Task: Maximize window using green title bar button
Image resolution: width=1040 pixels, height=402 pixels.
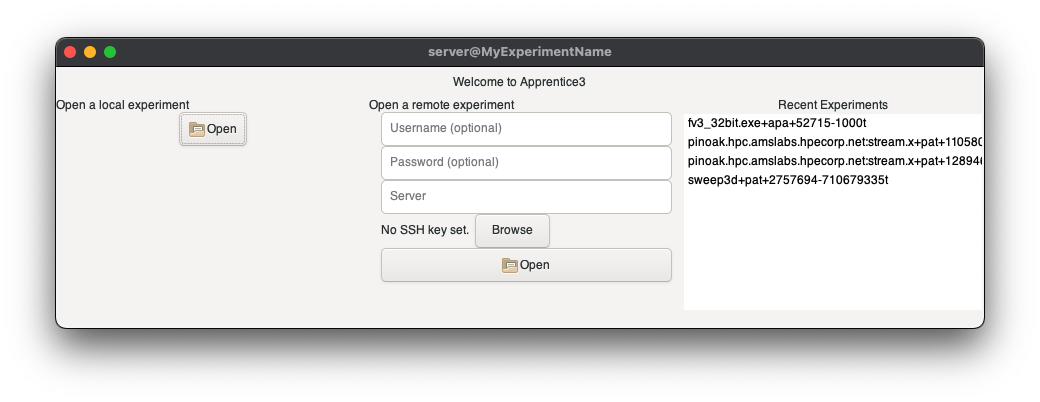Action: click(110, 52)
